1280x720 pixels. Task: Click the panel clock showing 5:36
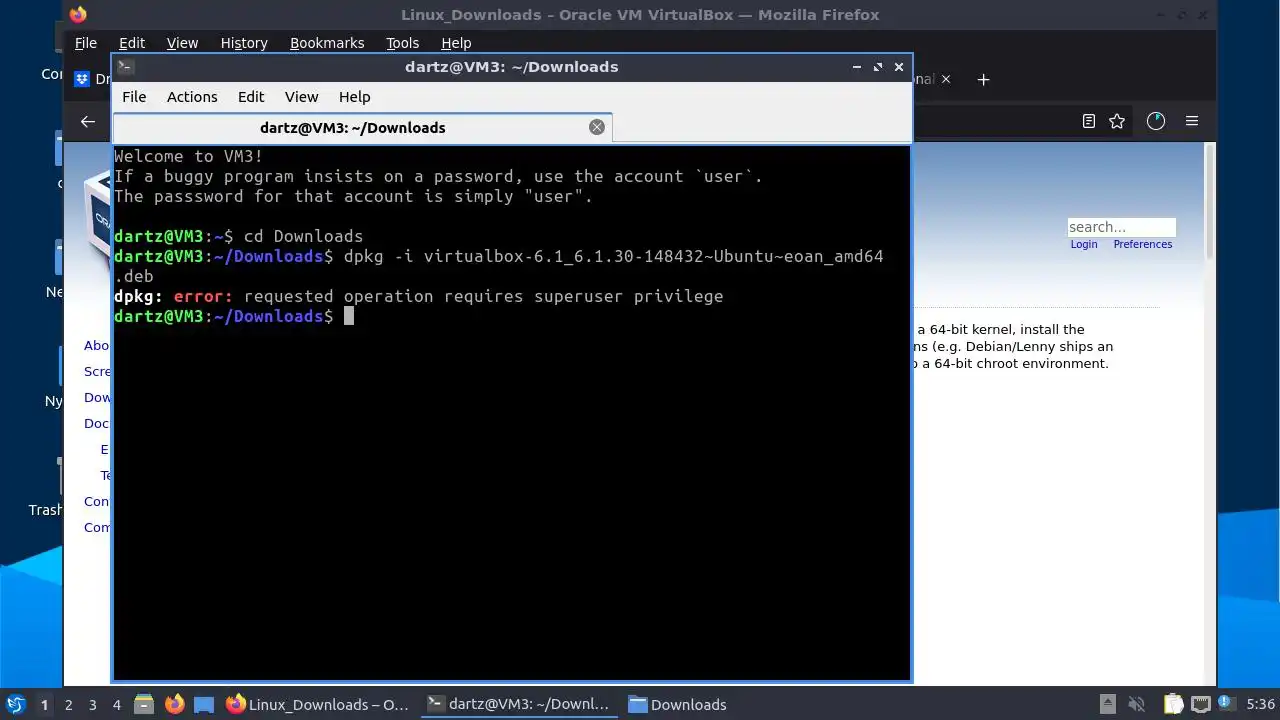click(x=1260, y=704)
